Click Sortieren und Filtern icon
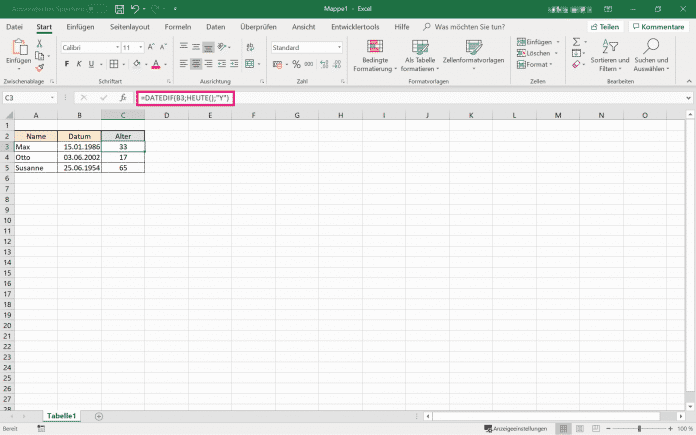 (610, 54)
